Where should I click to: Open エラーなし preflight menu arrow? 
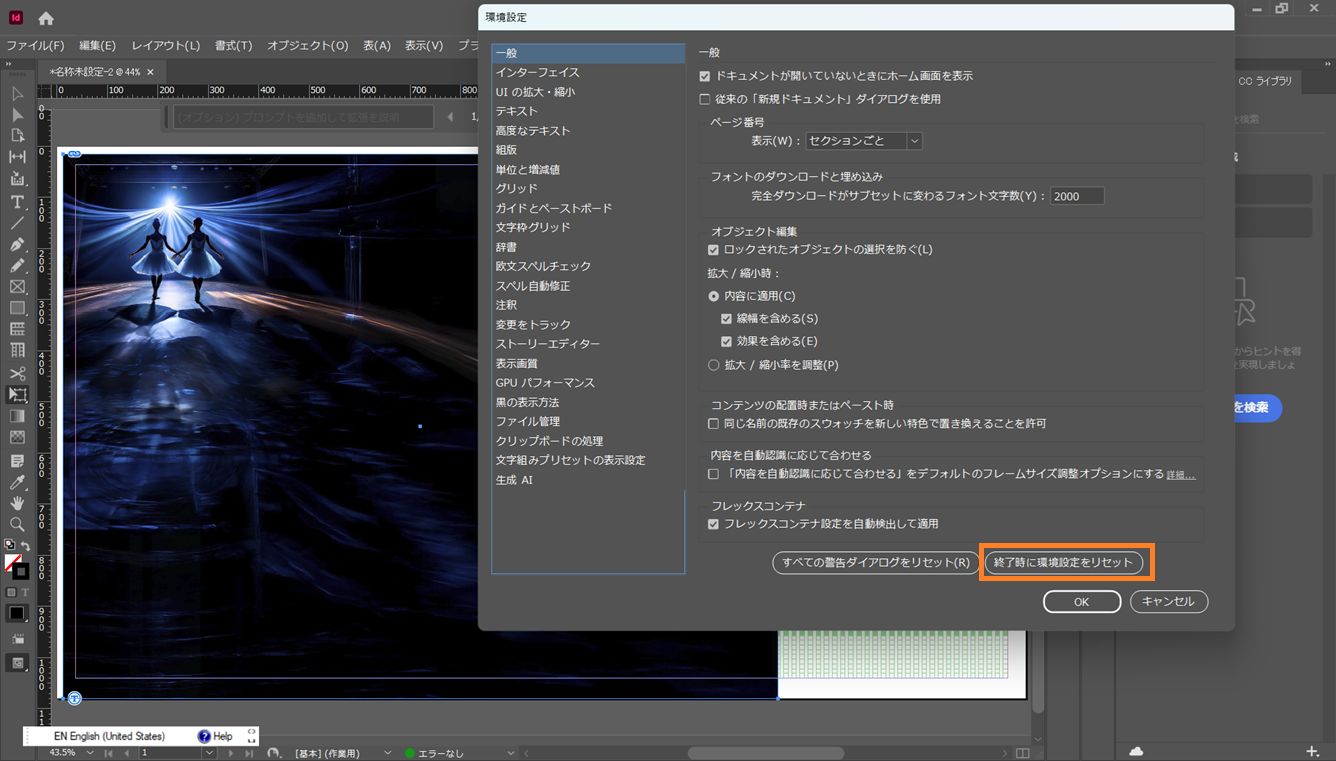511,752
